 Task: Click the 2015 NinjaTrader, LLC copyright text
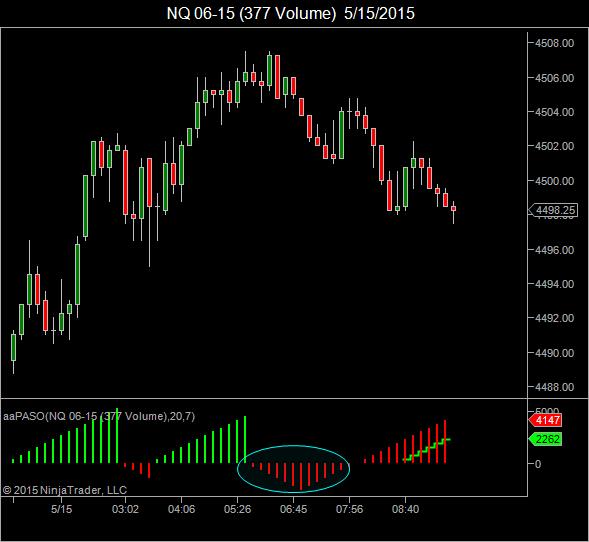click(x=65, y=490)
